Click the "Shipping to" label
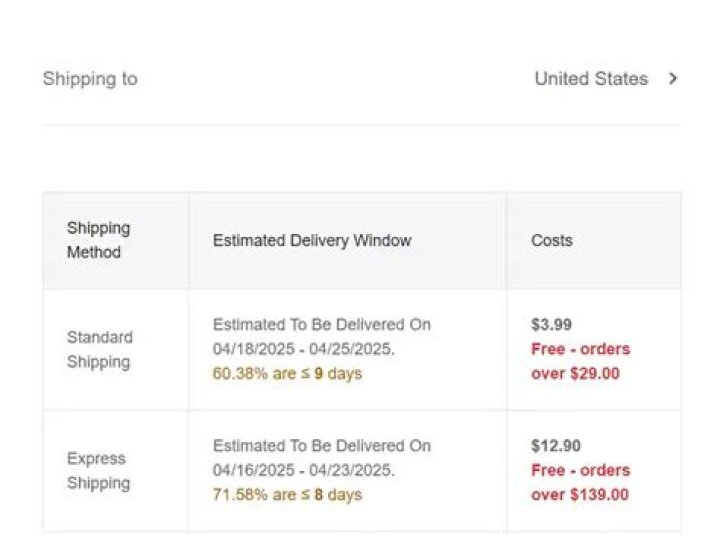Viewport: 720px width, 550px height. [x=90, y=79]
